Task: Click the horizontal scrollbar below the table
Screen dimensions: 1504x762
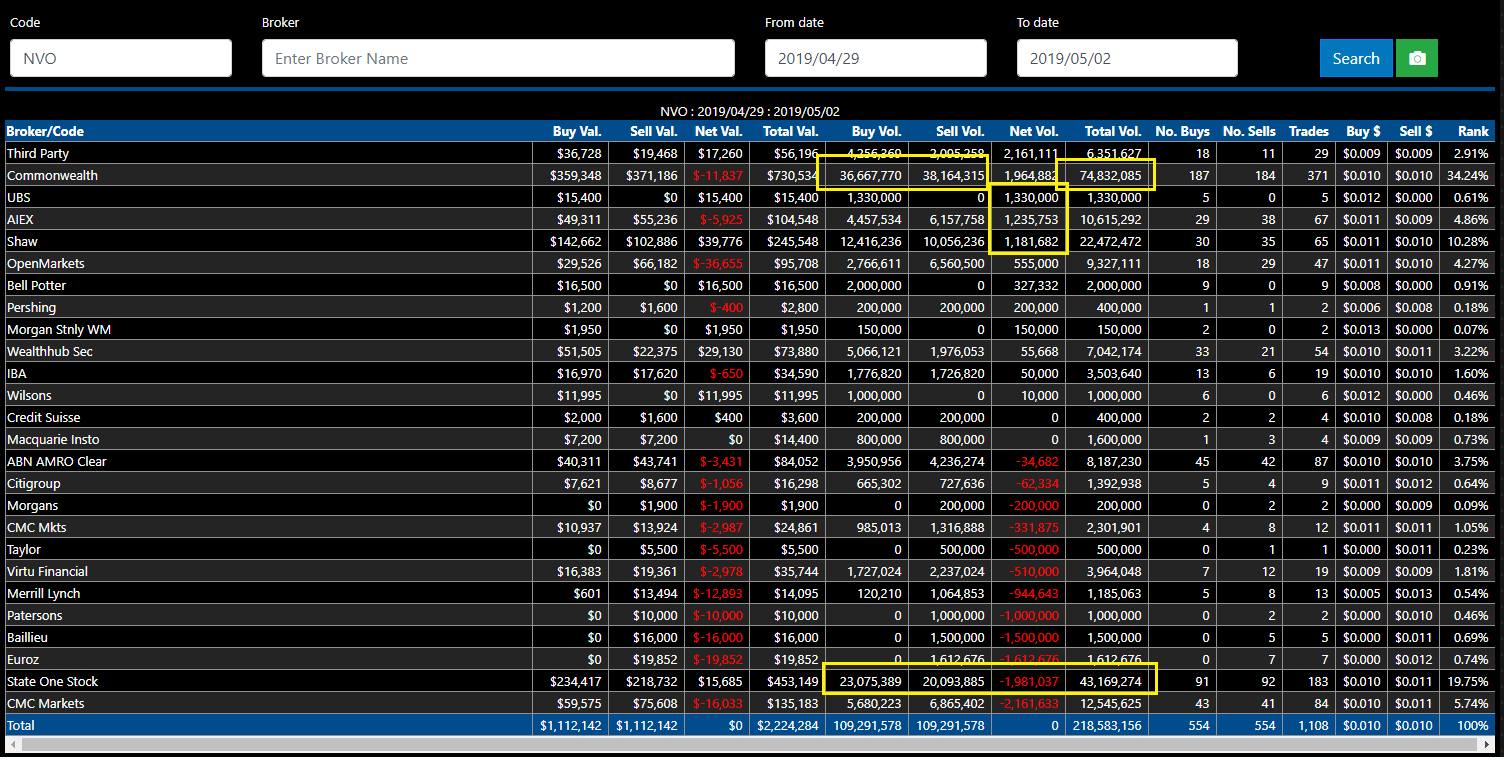Action: (x=752, y=744)
